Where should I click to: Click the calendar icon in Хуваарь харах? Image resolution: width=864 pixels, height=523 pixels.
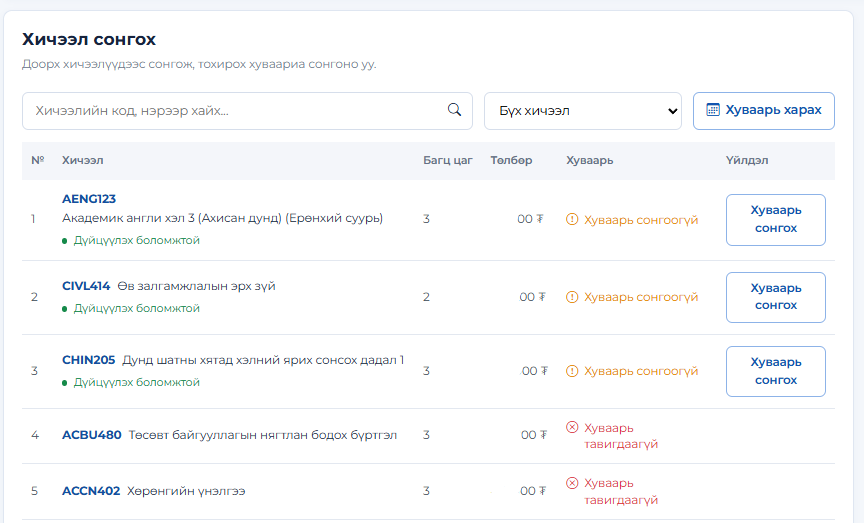pos(712,110)
